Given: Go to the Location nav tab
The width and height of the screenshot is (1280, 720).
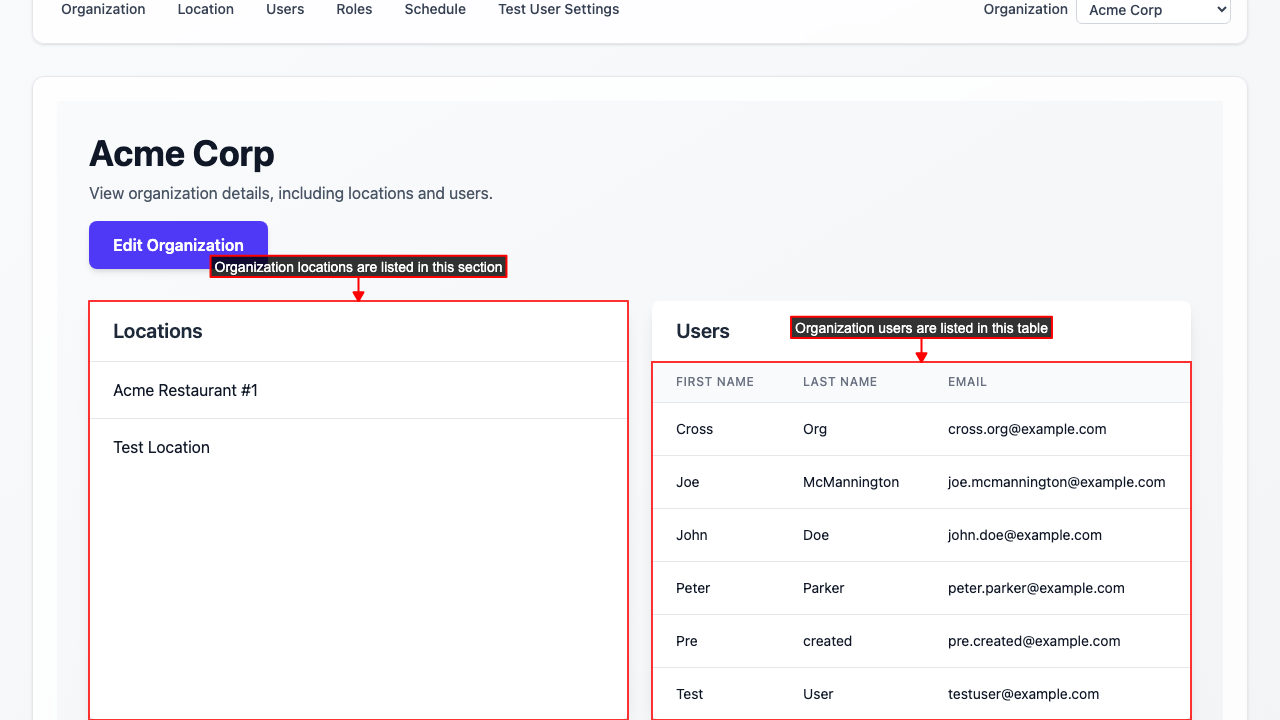Looking at the screenshot, I should click(205, 10).
